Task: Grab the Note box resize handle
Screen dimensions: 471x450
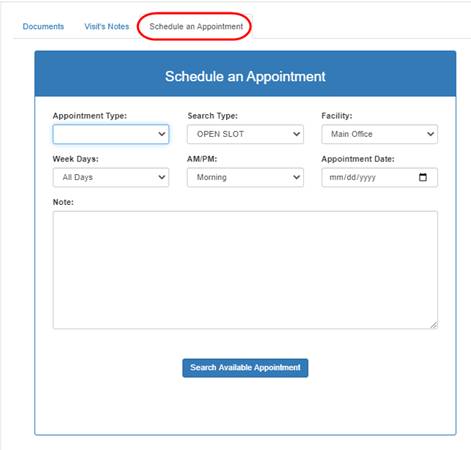Action: (x=434, y=325)
